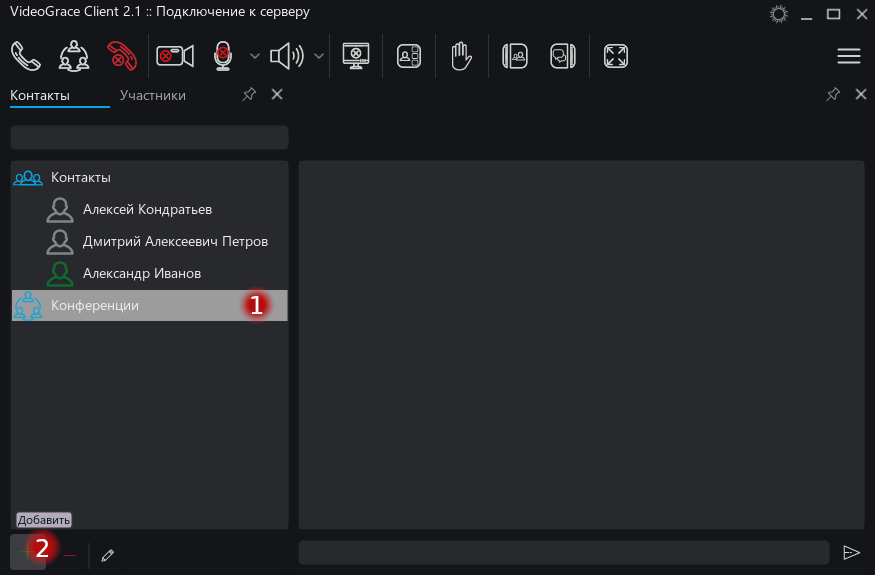The image size is (875, 575).
Task: Click the full screen expand icon
Action: pyautogui.click(x=616, y=56)
